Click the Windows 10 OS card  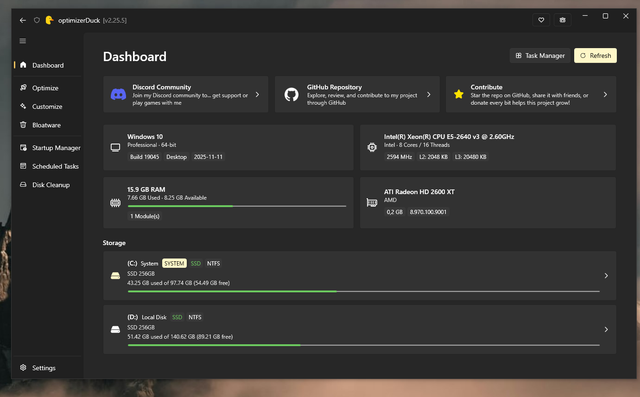[228, 147]
